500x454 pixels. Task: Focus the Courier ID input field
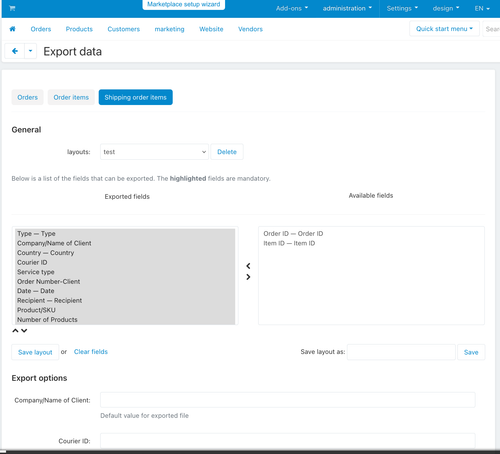coord(288,441)
